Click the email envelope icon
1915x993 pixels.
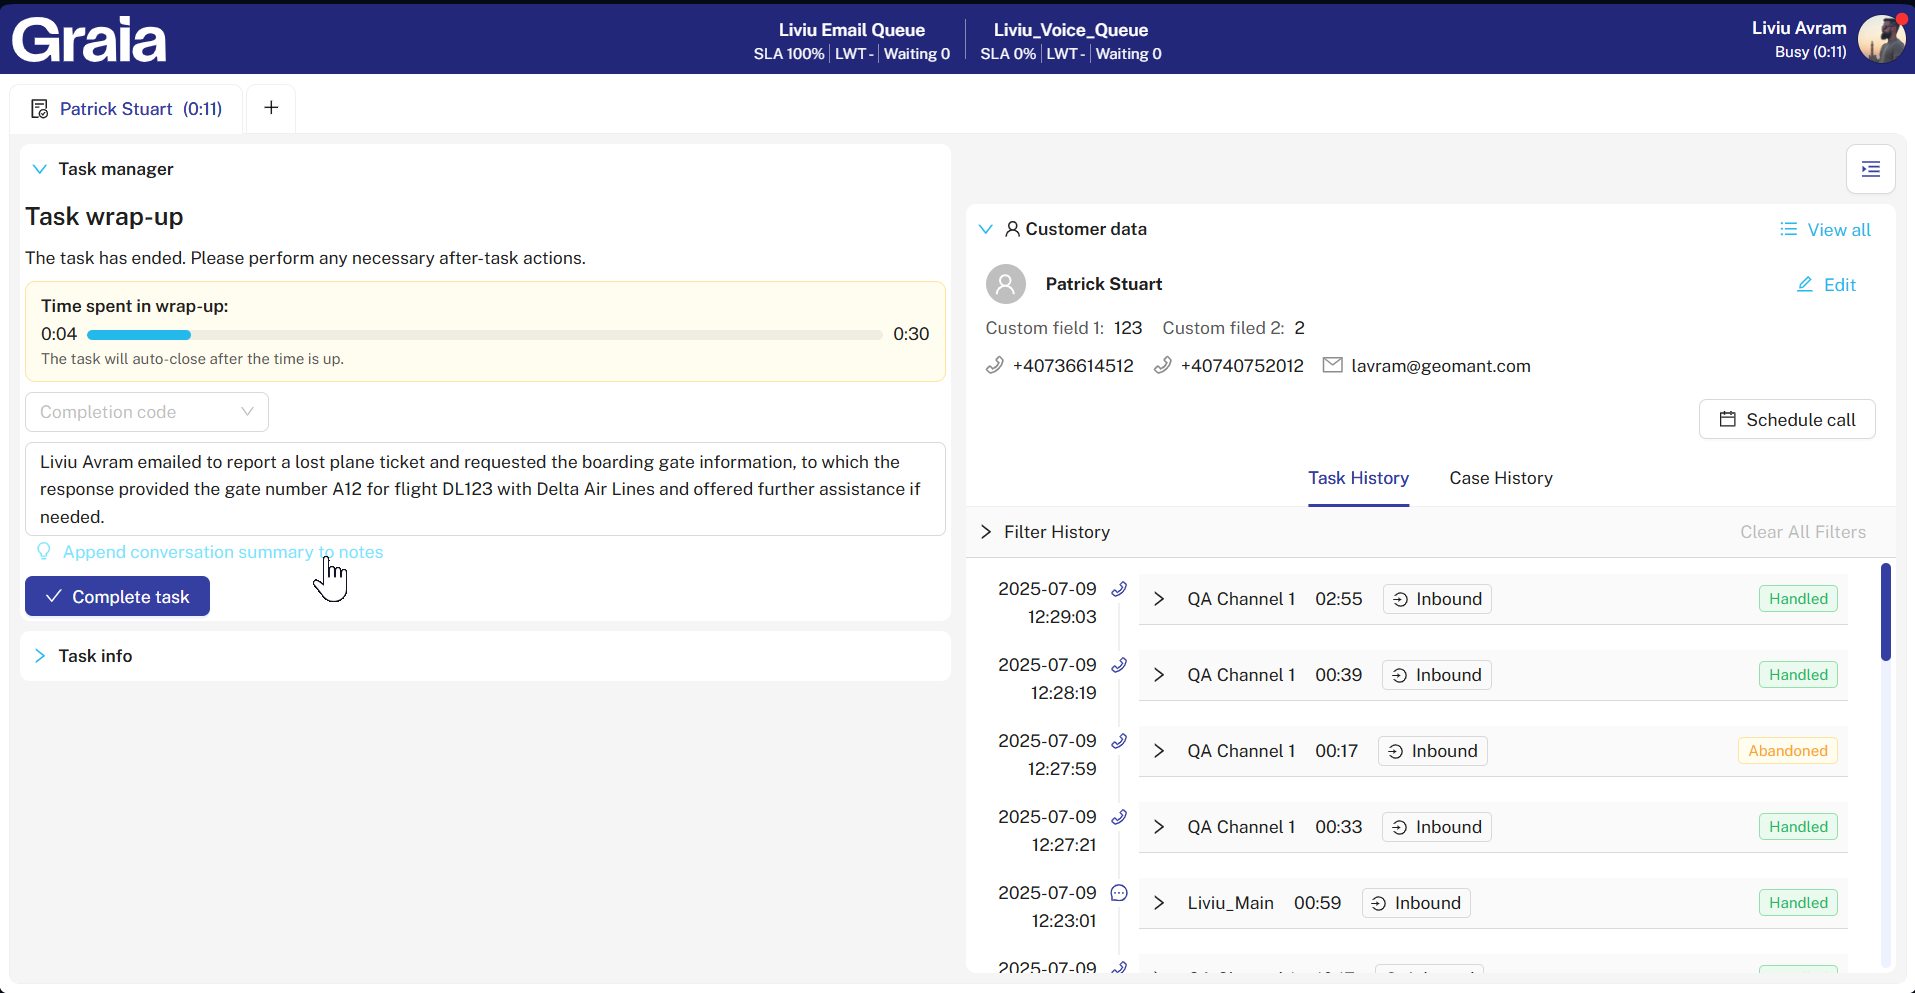pyautogui.click(x=1332, y=366)
